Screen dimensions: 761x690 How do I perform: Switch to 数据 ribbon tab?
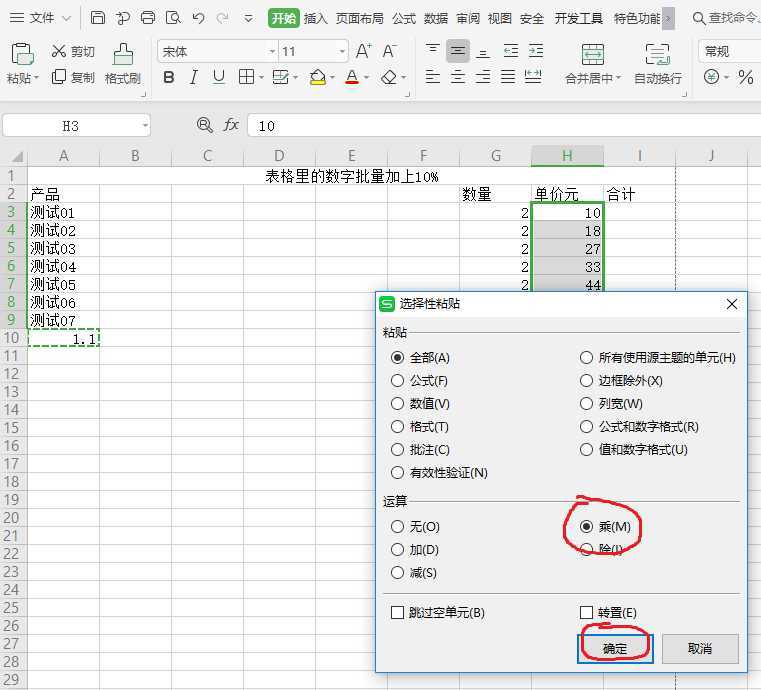pos(436,18)
